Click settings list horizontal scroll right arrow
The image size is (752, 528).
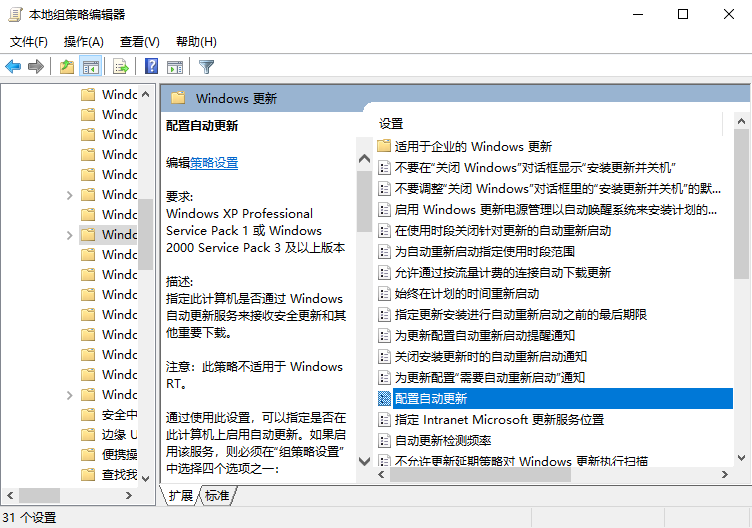pyautogui.click(x=725, y=474)
